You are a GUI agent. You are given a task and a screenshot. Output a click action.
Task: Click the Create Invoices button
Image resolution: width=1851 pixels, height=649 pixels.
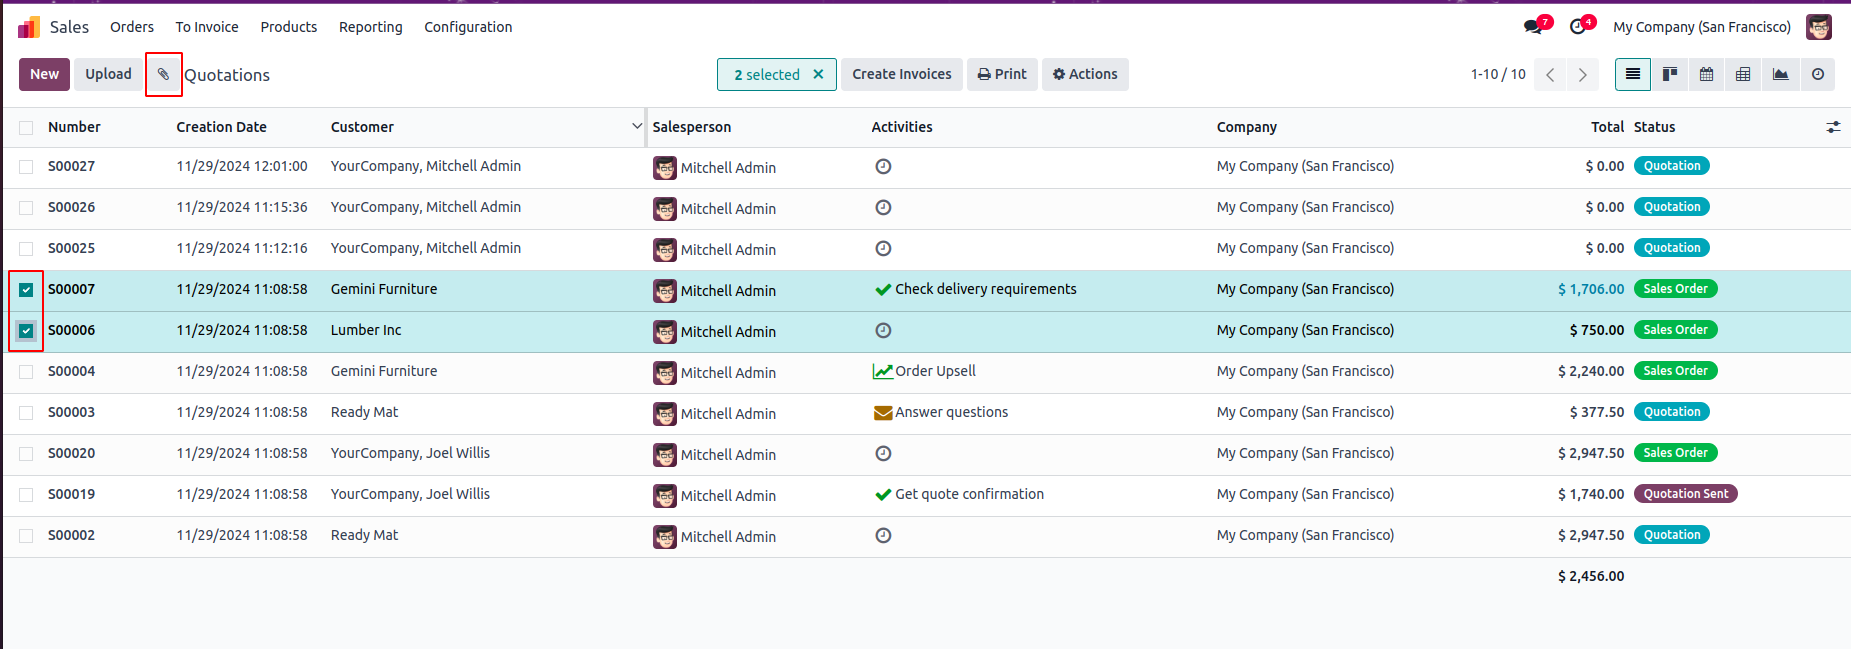901,74
